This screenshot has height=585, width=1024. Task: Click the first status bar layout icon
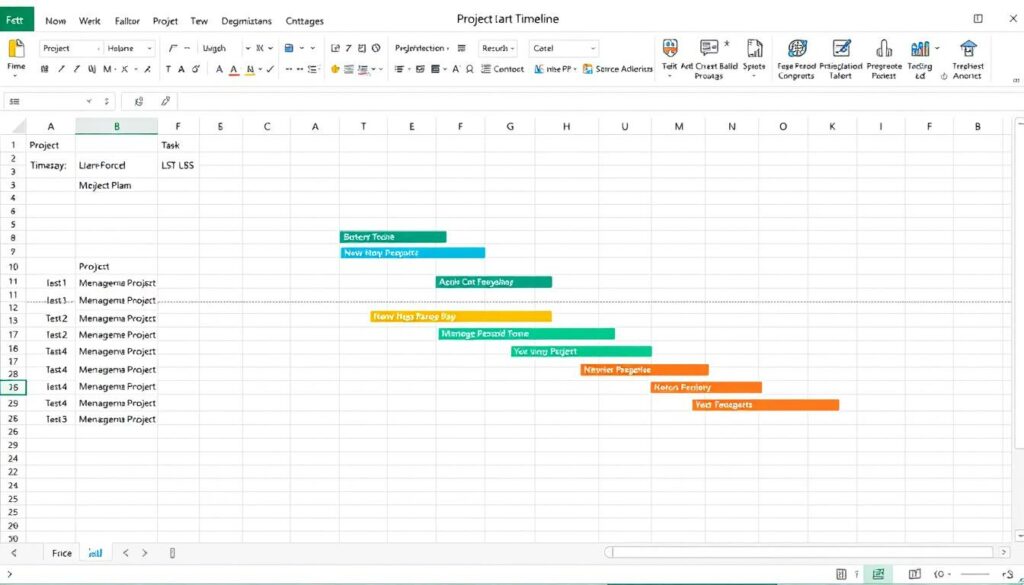841,574
